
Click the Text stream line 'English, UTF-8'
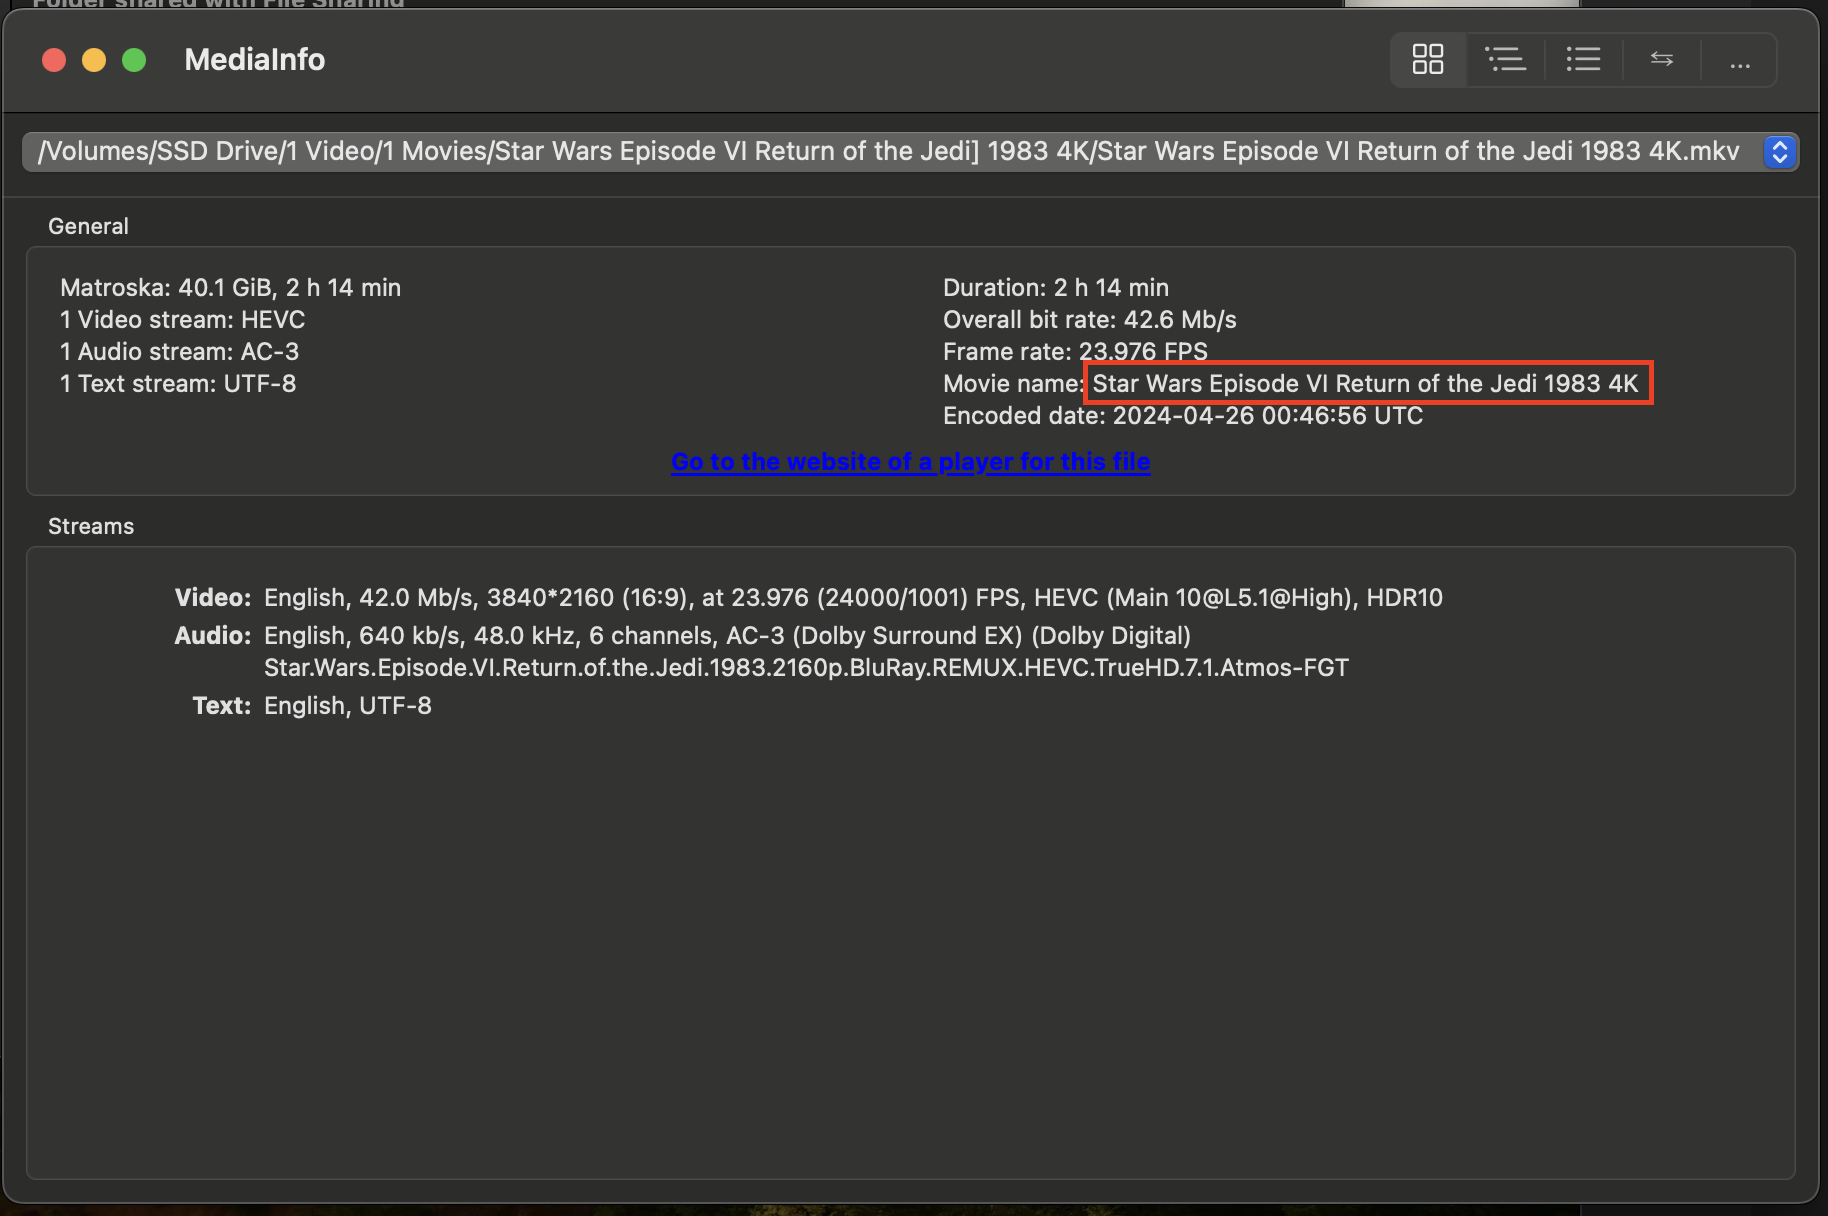(348, 706)
